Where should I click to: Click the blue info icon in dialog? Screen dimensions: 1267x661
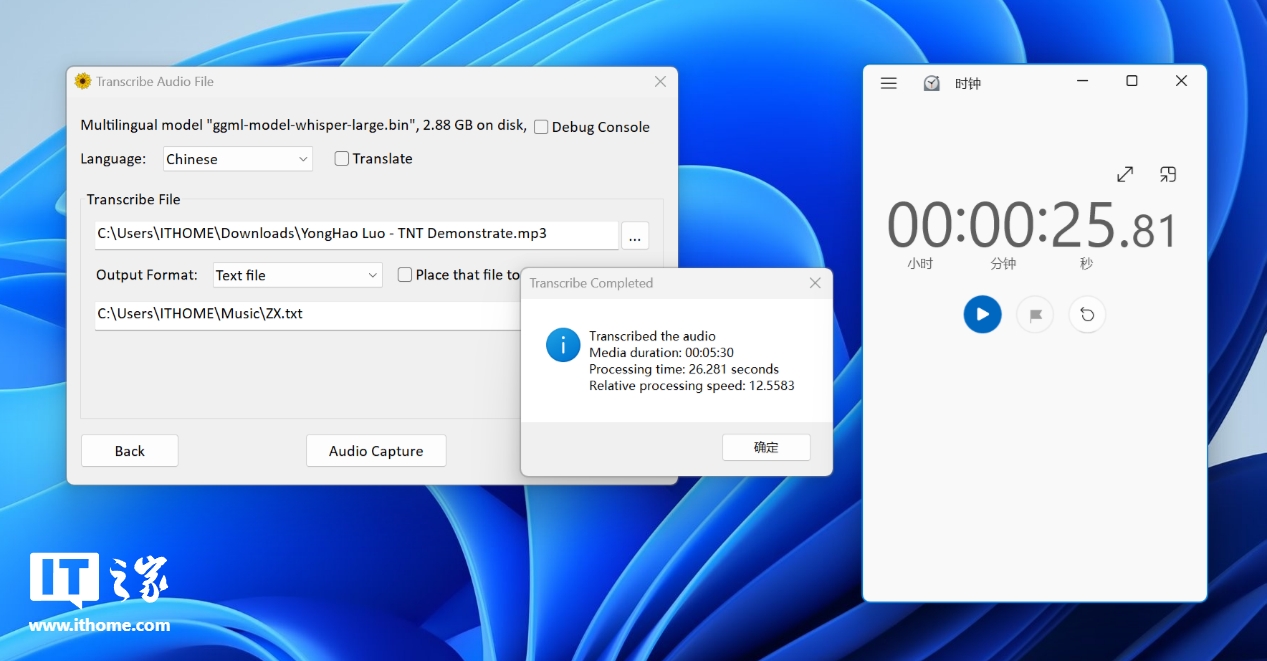tap(563, 345)
